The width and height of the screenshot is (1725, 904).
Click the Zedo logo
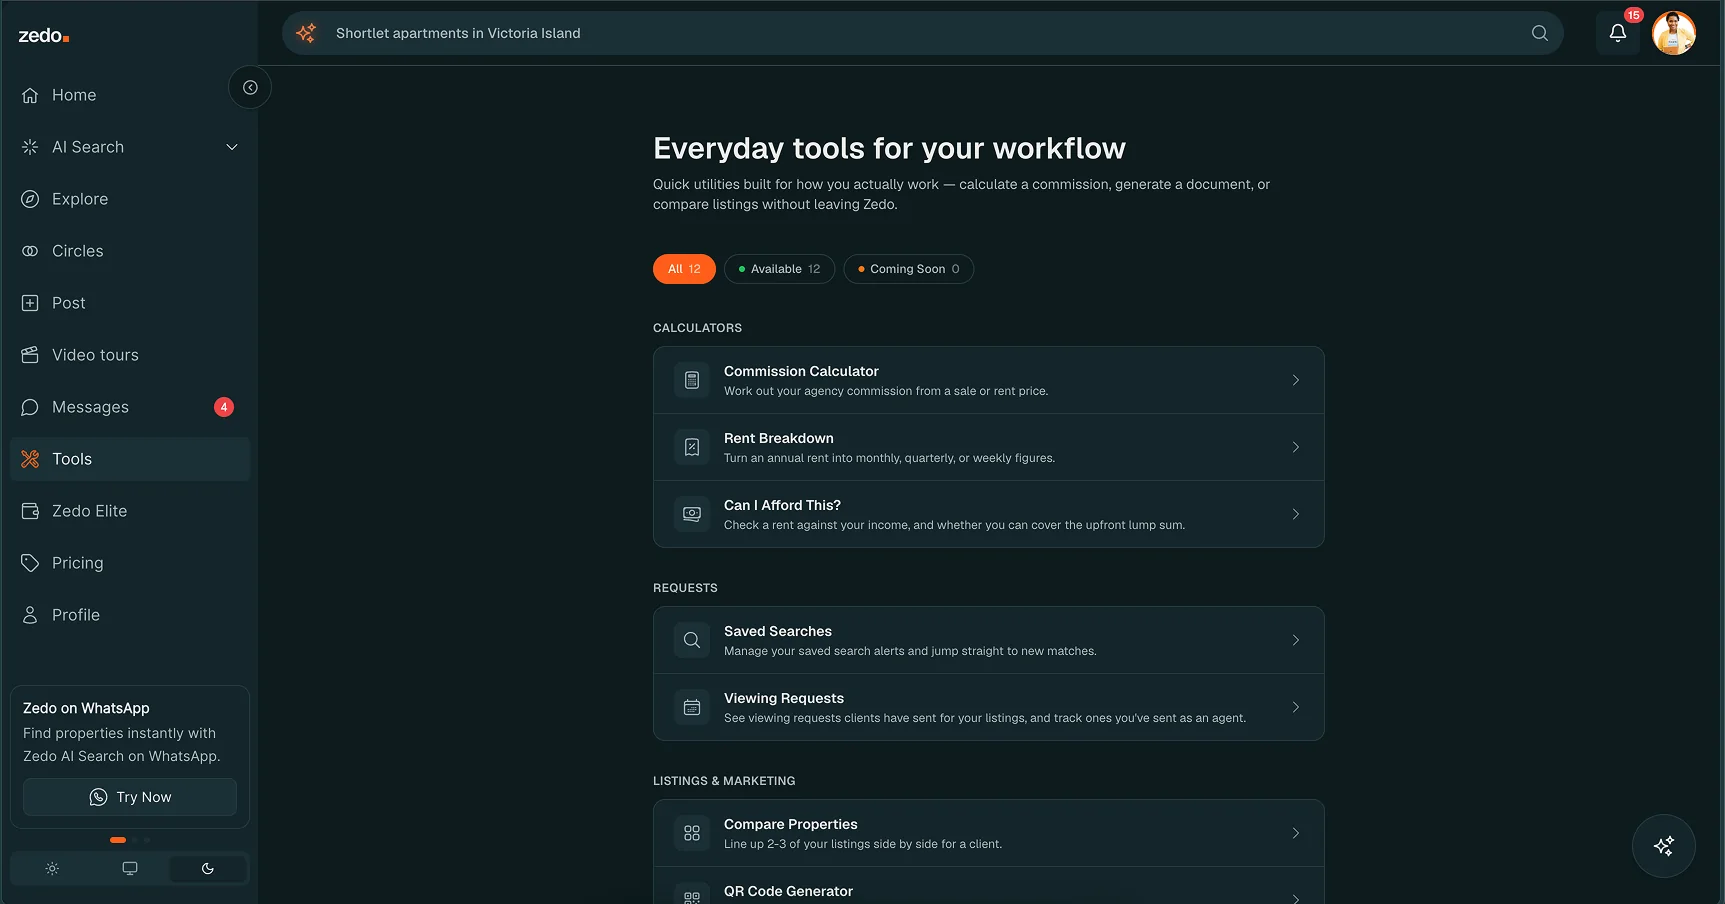point(44,36)
